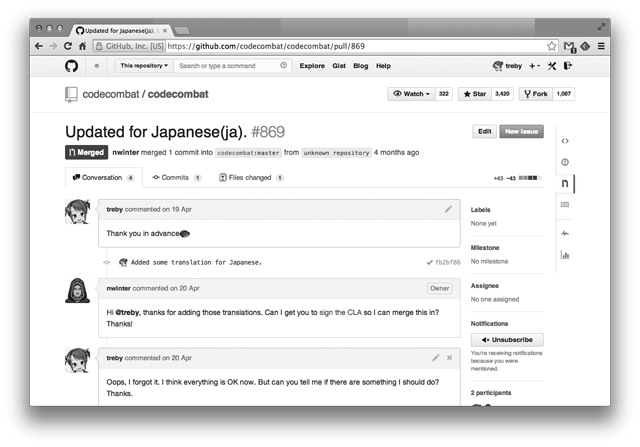This screenshot has width=640, height=447.
Task: Open treby profile in the header
Action: [507, 66]
